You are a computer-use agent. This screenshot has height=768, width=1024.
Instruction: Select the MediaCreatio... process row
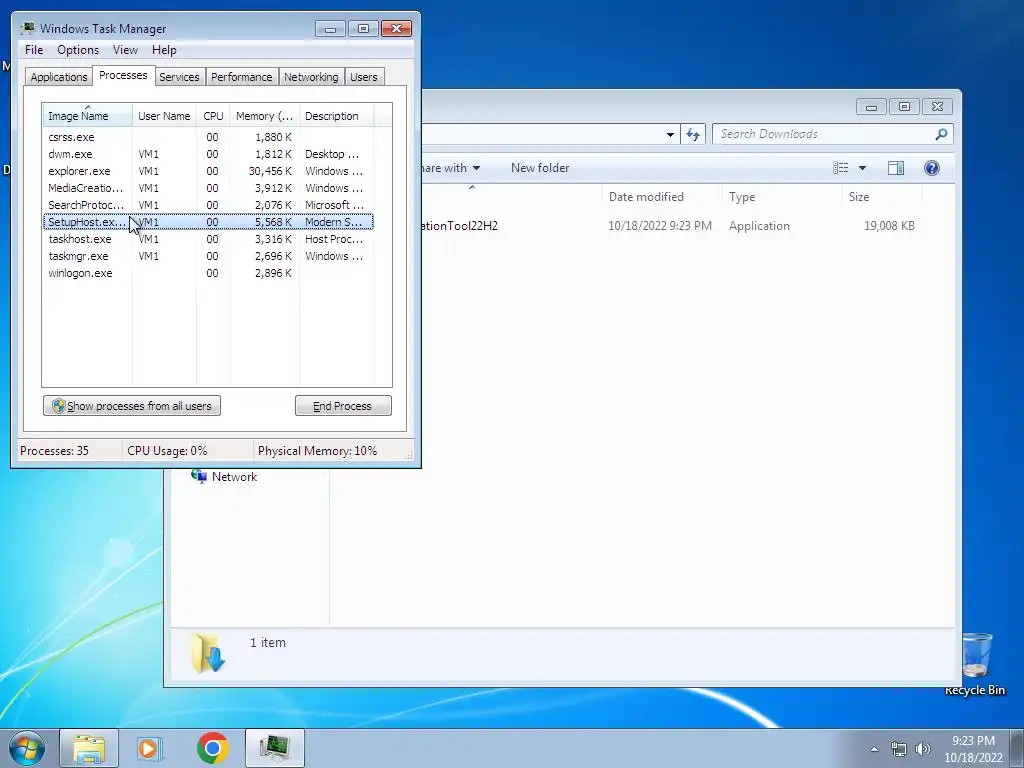coord(208,188)
